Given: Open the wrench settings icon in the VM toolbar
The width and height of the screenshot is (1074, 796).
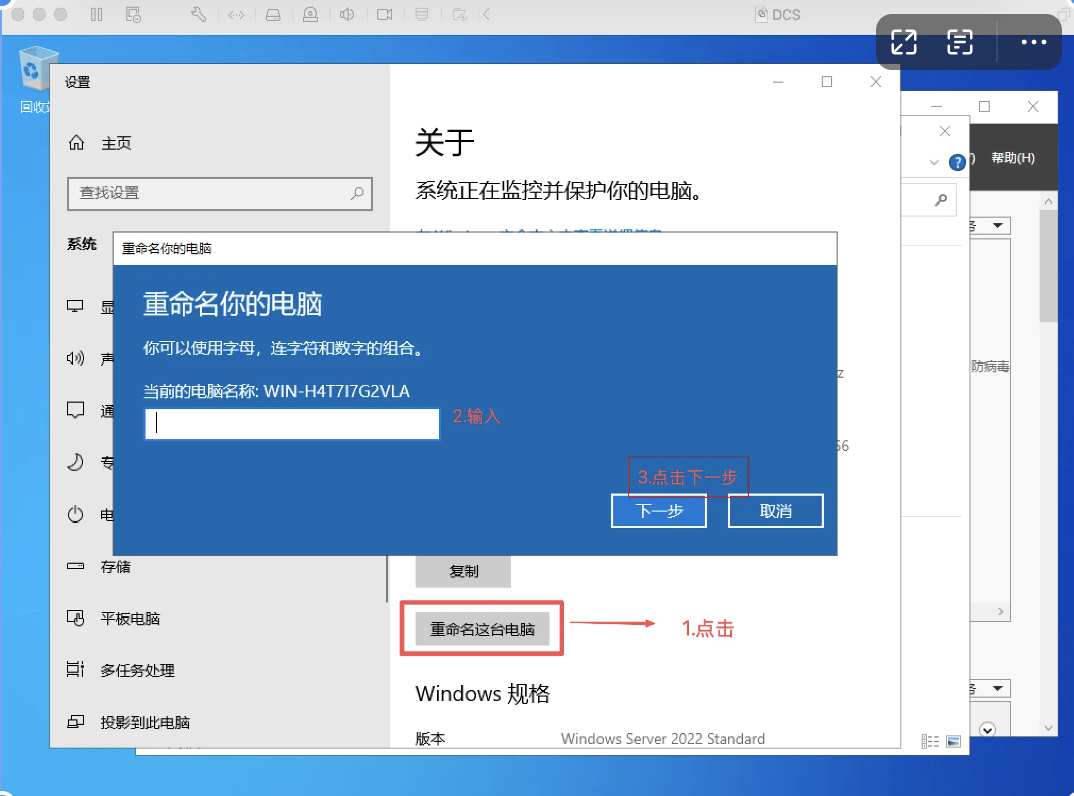Looking at the screenshot, I should (x=198, y=14).
